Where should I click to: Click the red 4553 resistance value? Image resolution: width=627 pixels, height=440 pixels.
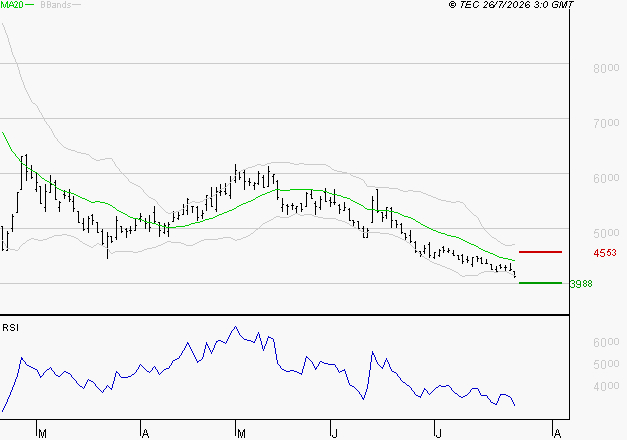coord(605,253)
